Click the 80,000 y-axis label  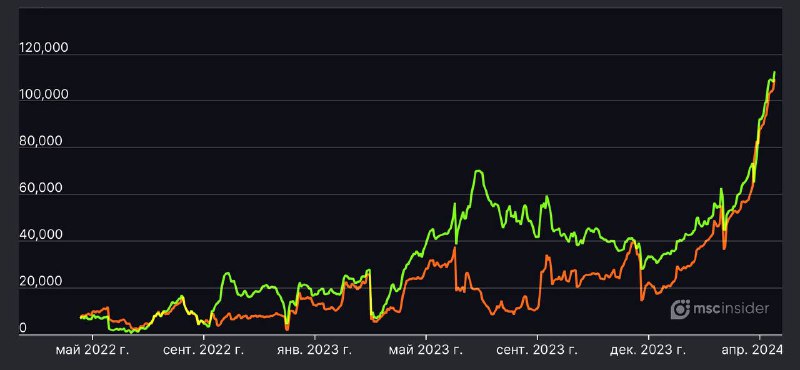coord(40,141)
